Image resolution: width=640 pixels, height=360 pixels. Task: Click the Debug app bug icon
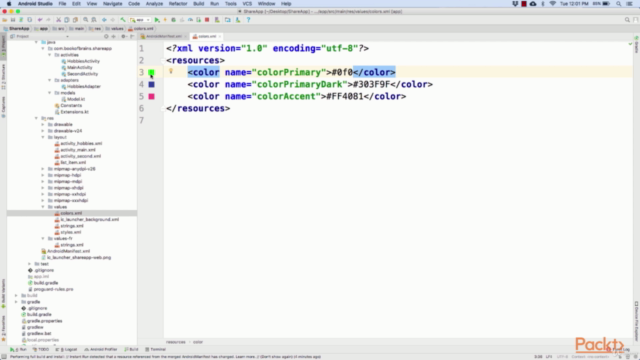[173, 20]
